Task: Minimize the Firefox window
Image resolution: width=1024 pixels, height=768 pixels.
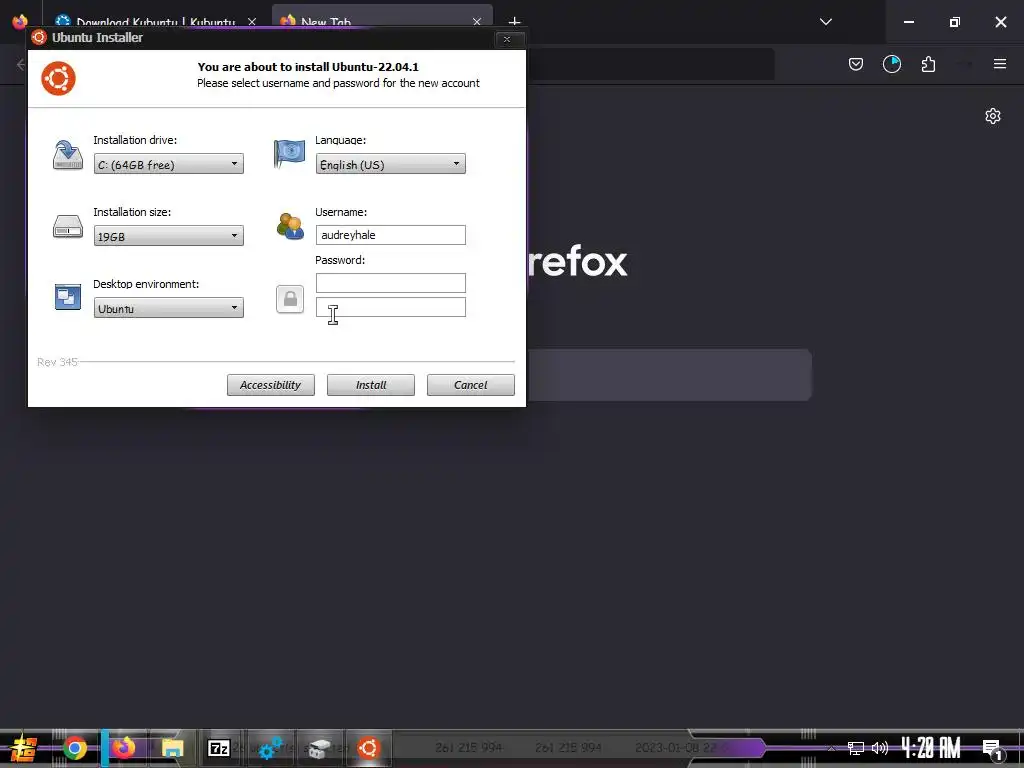Action: (908, 22)
